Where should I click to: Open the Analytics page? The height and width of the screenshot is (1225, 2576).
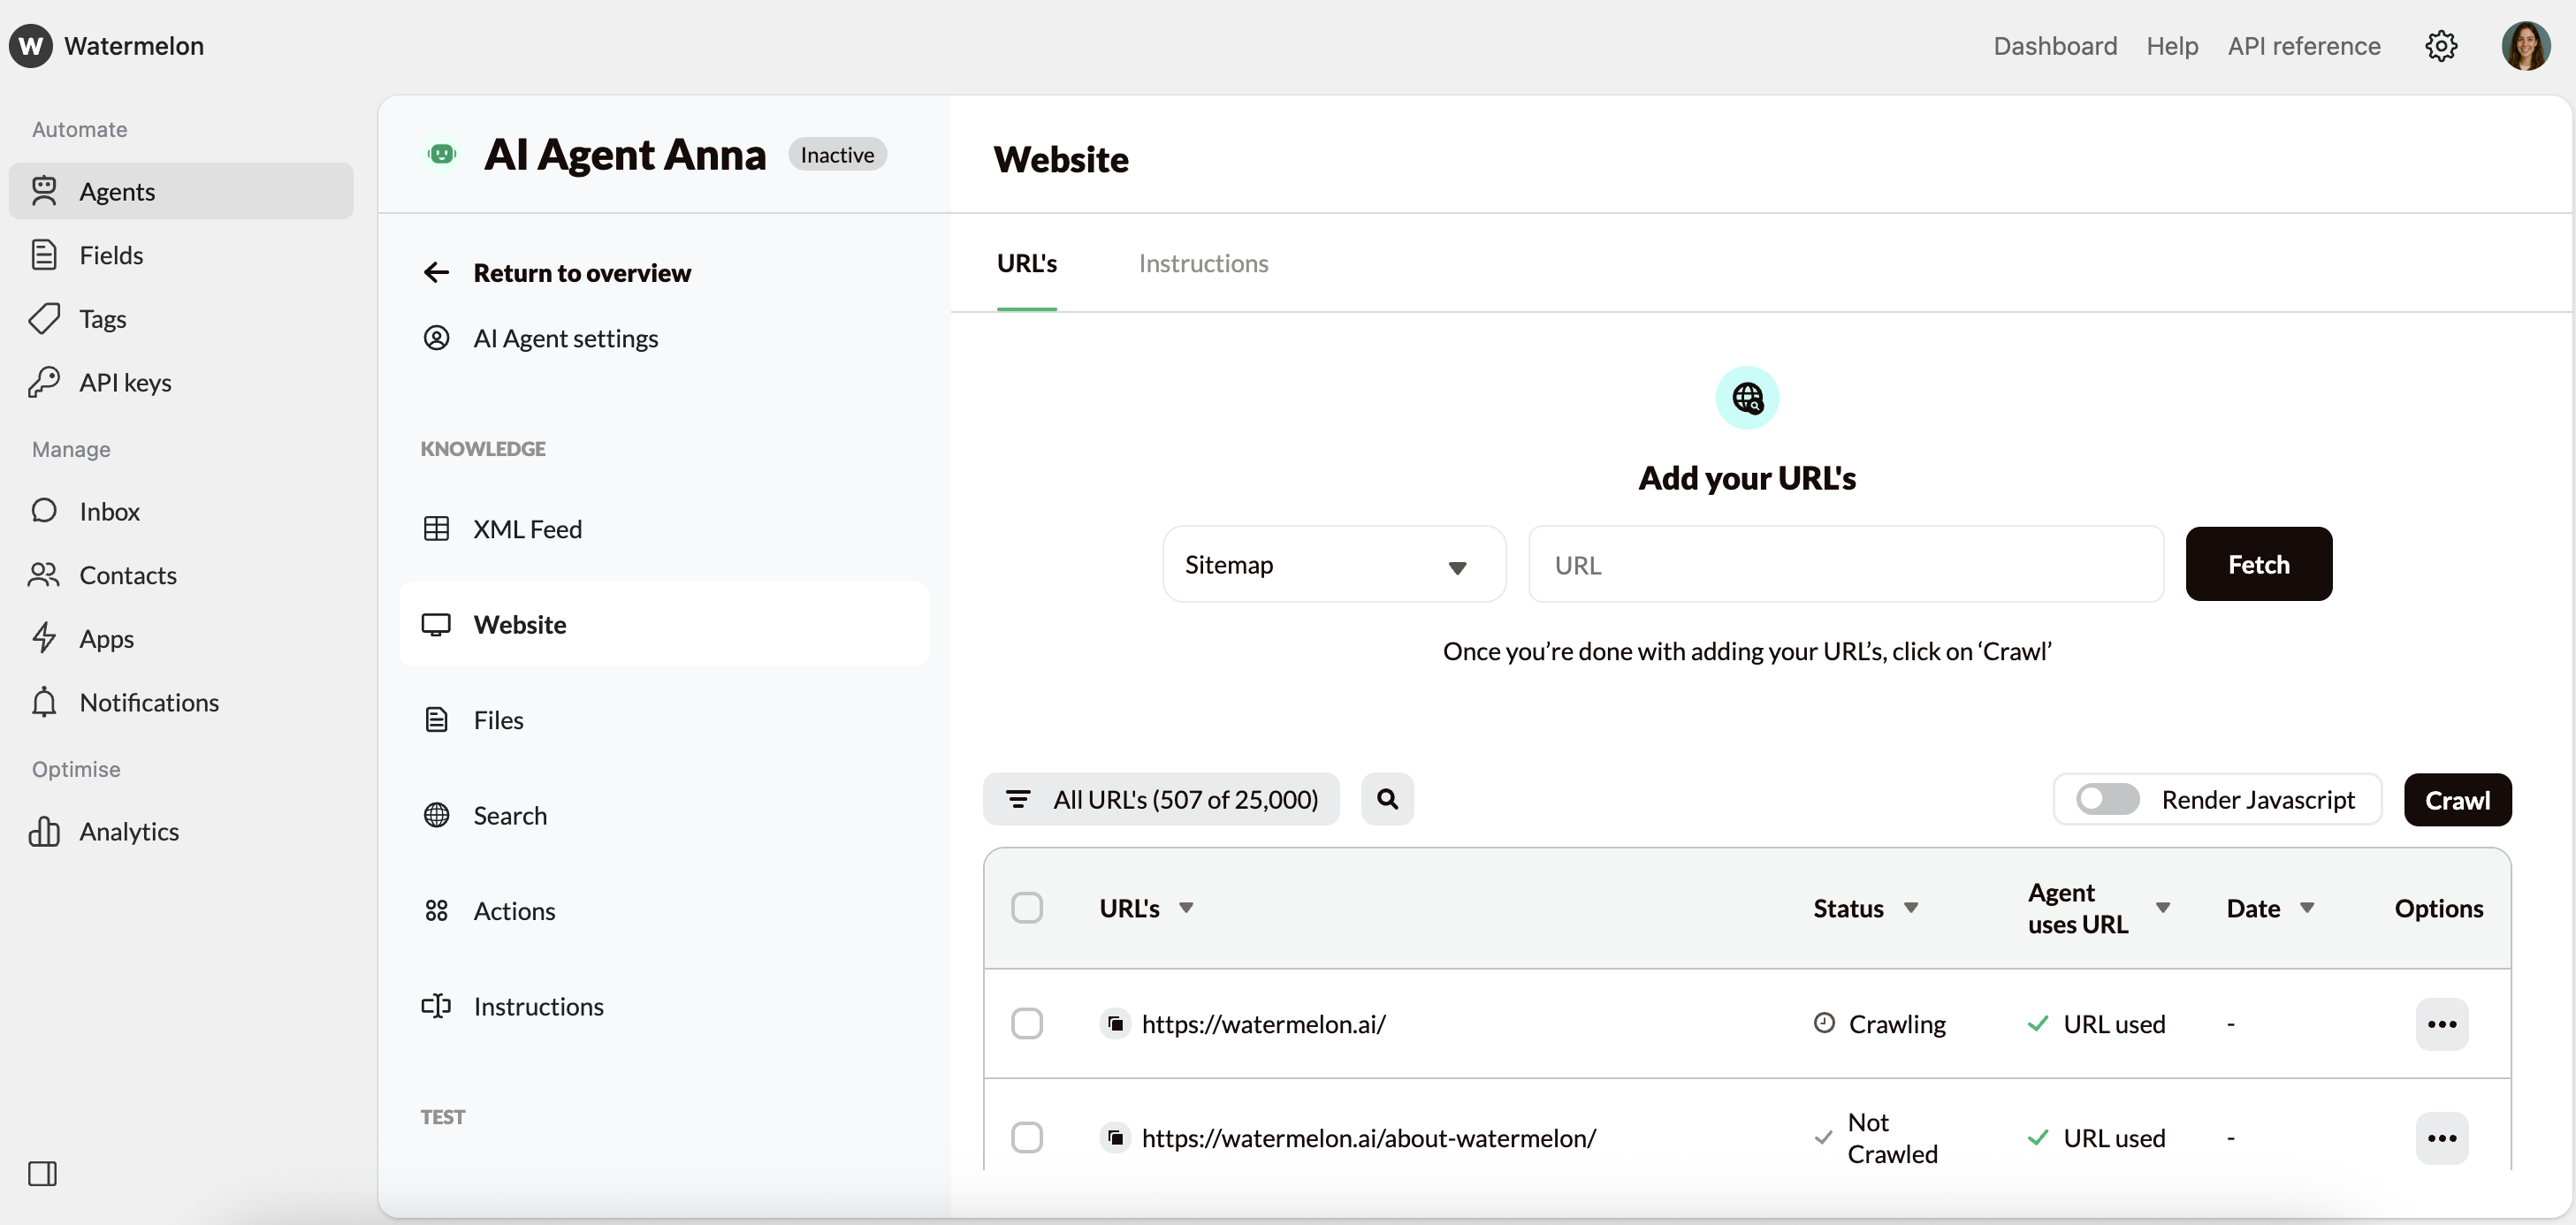click(129, 831)
